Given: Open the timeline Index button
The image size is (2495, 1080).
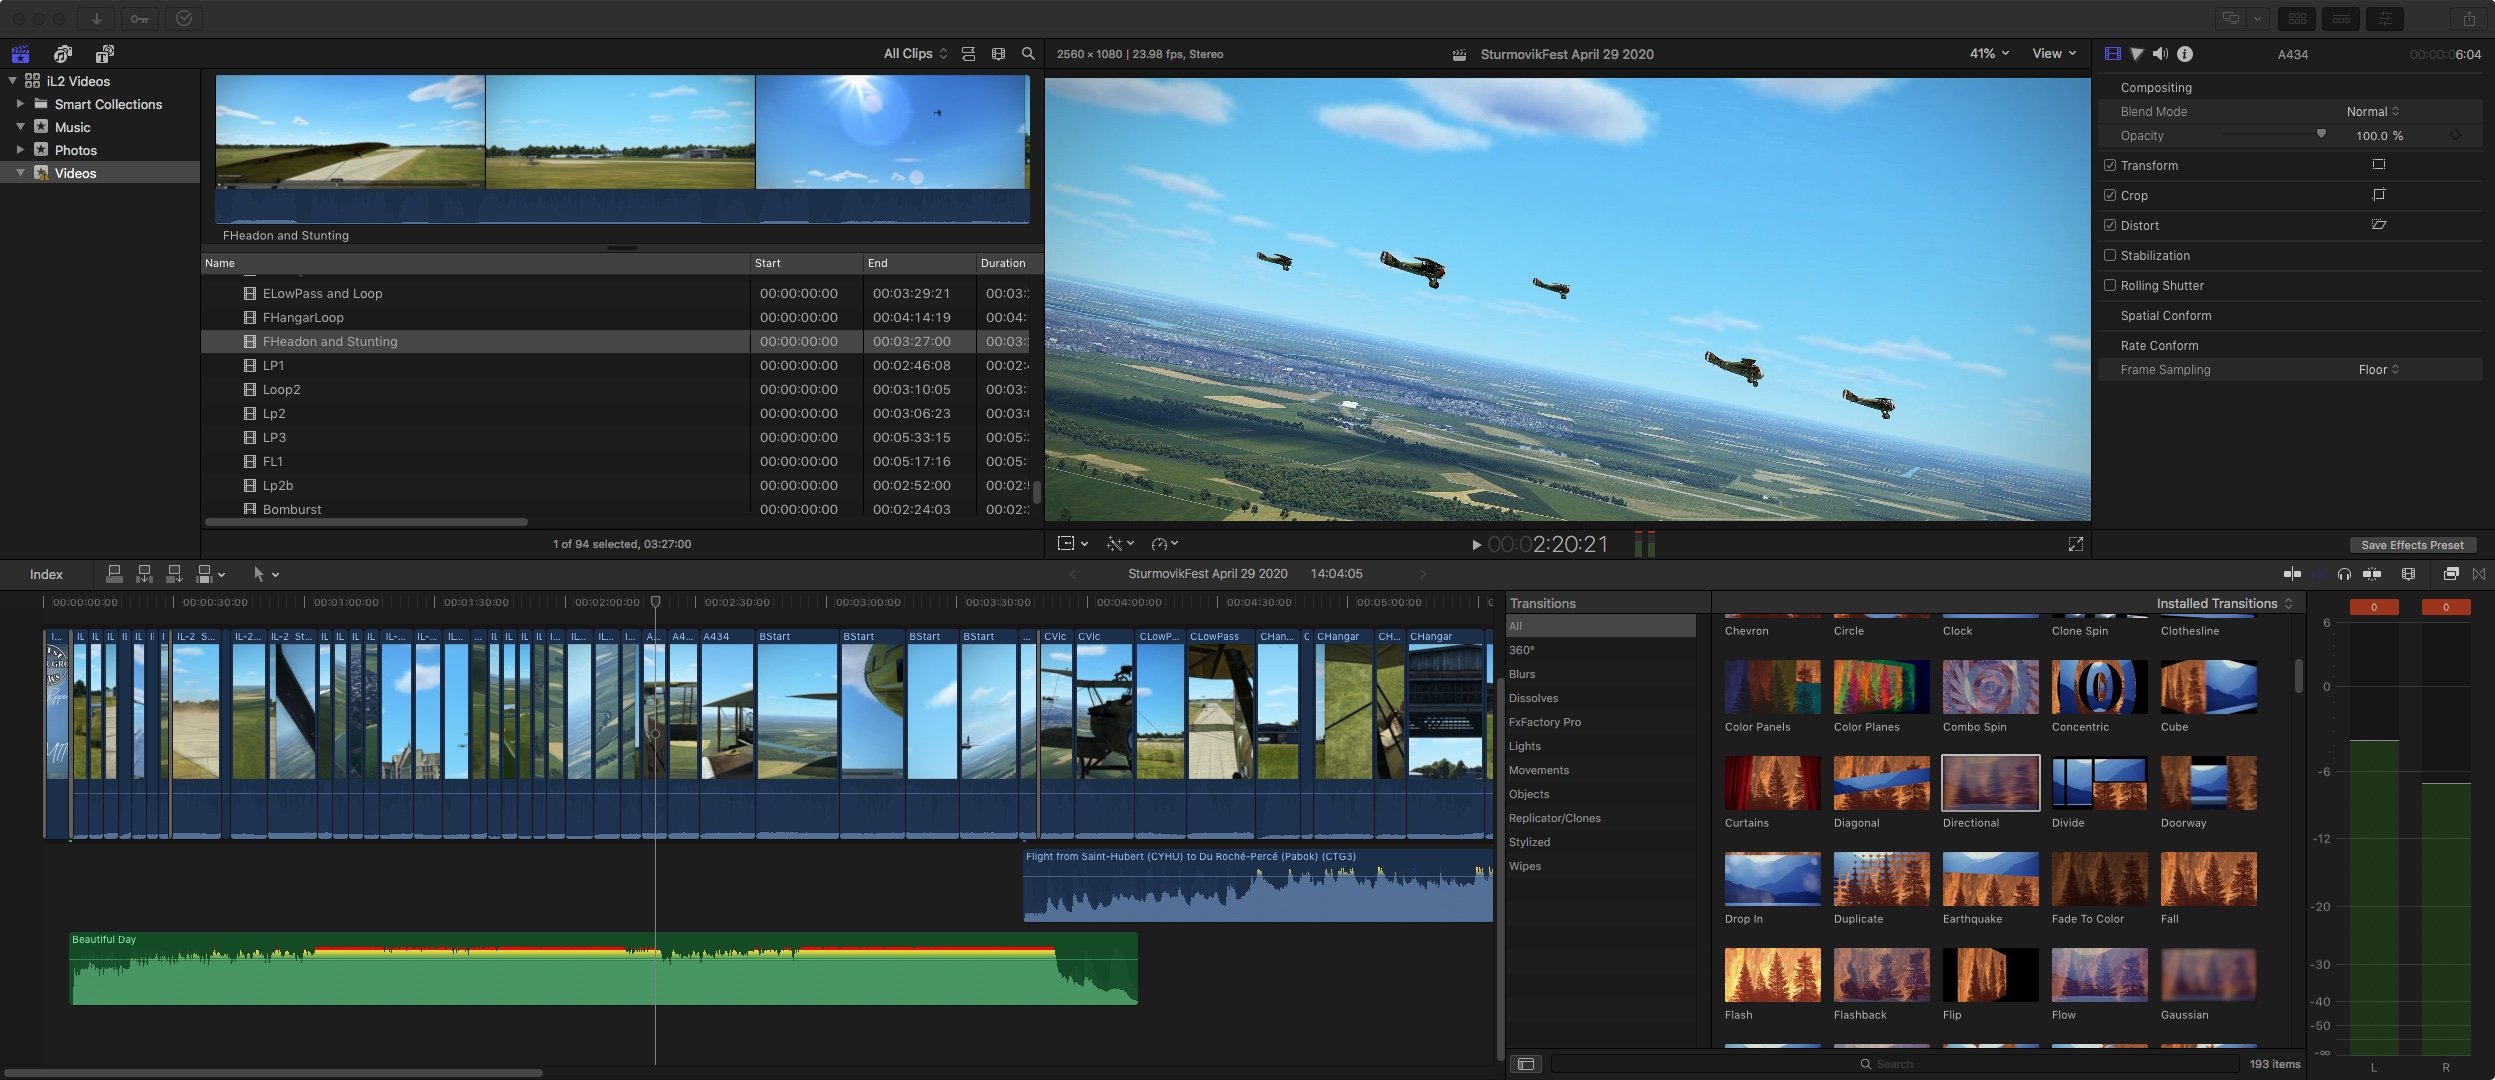Looking at the screenshot, I should tap(46, 574).
